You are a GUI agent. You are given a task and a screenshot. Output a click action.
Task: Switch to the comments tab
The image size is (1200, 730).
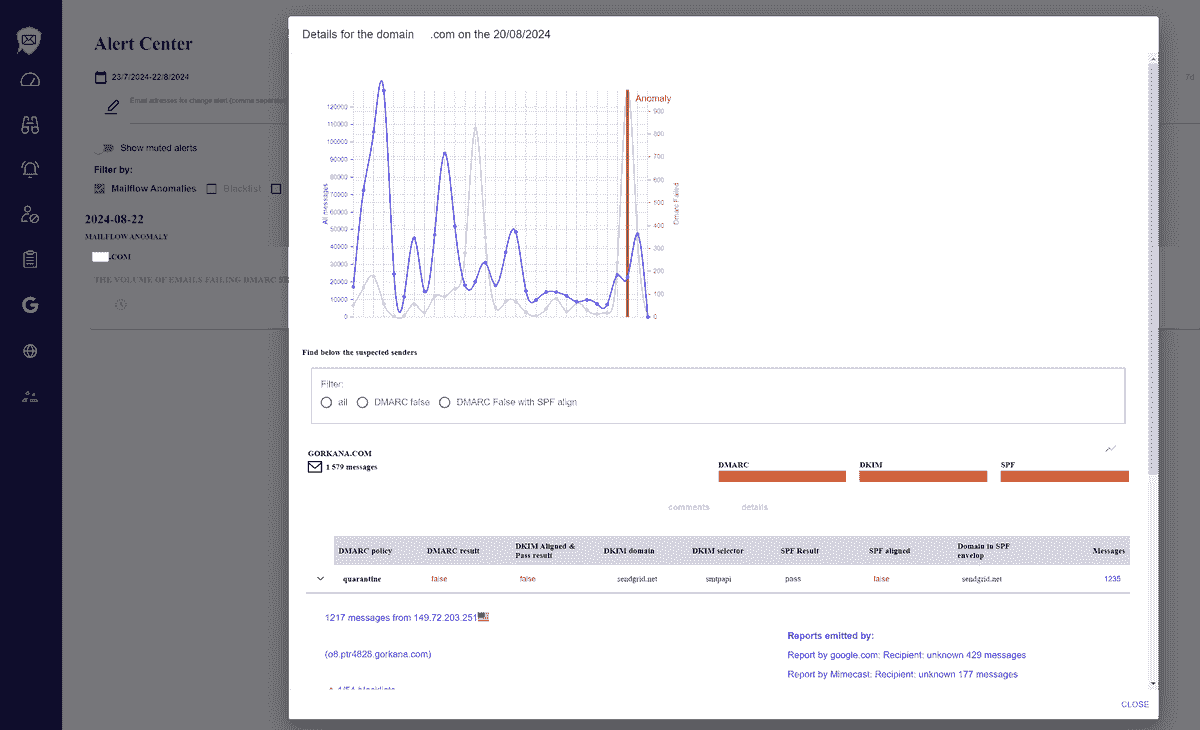(x=689, y=507)
